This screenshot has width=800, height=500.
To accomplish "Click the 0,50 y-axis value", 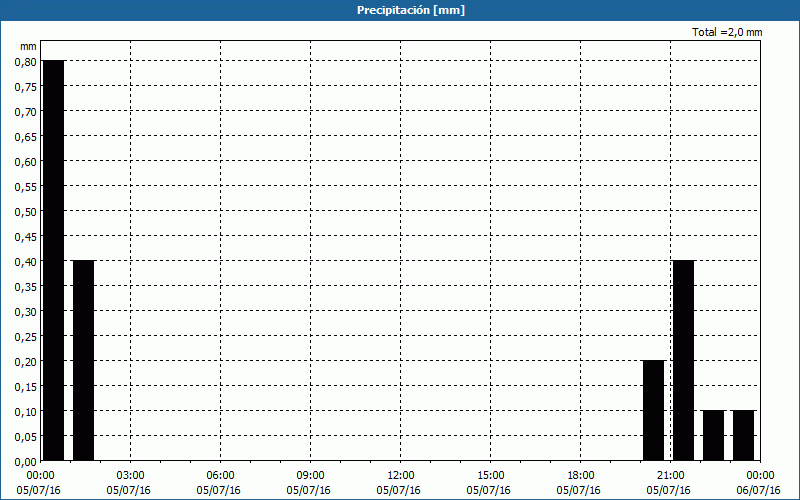I will (x=26, y=212).
